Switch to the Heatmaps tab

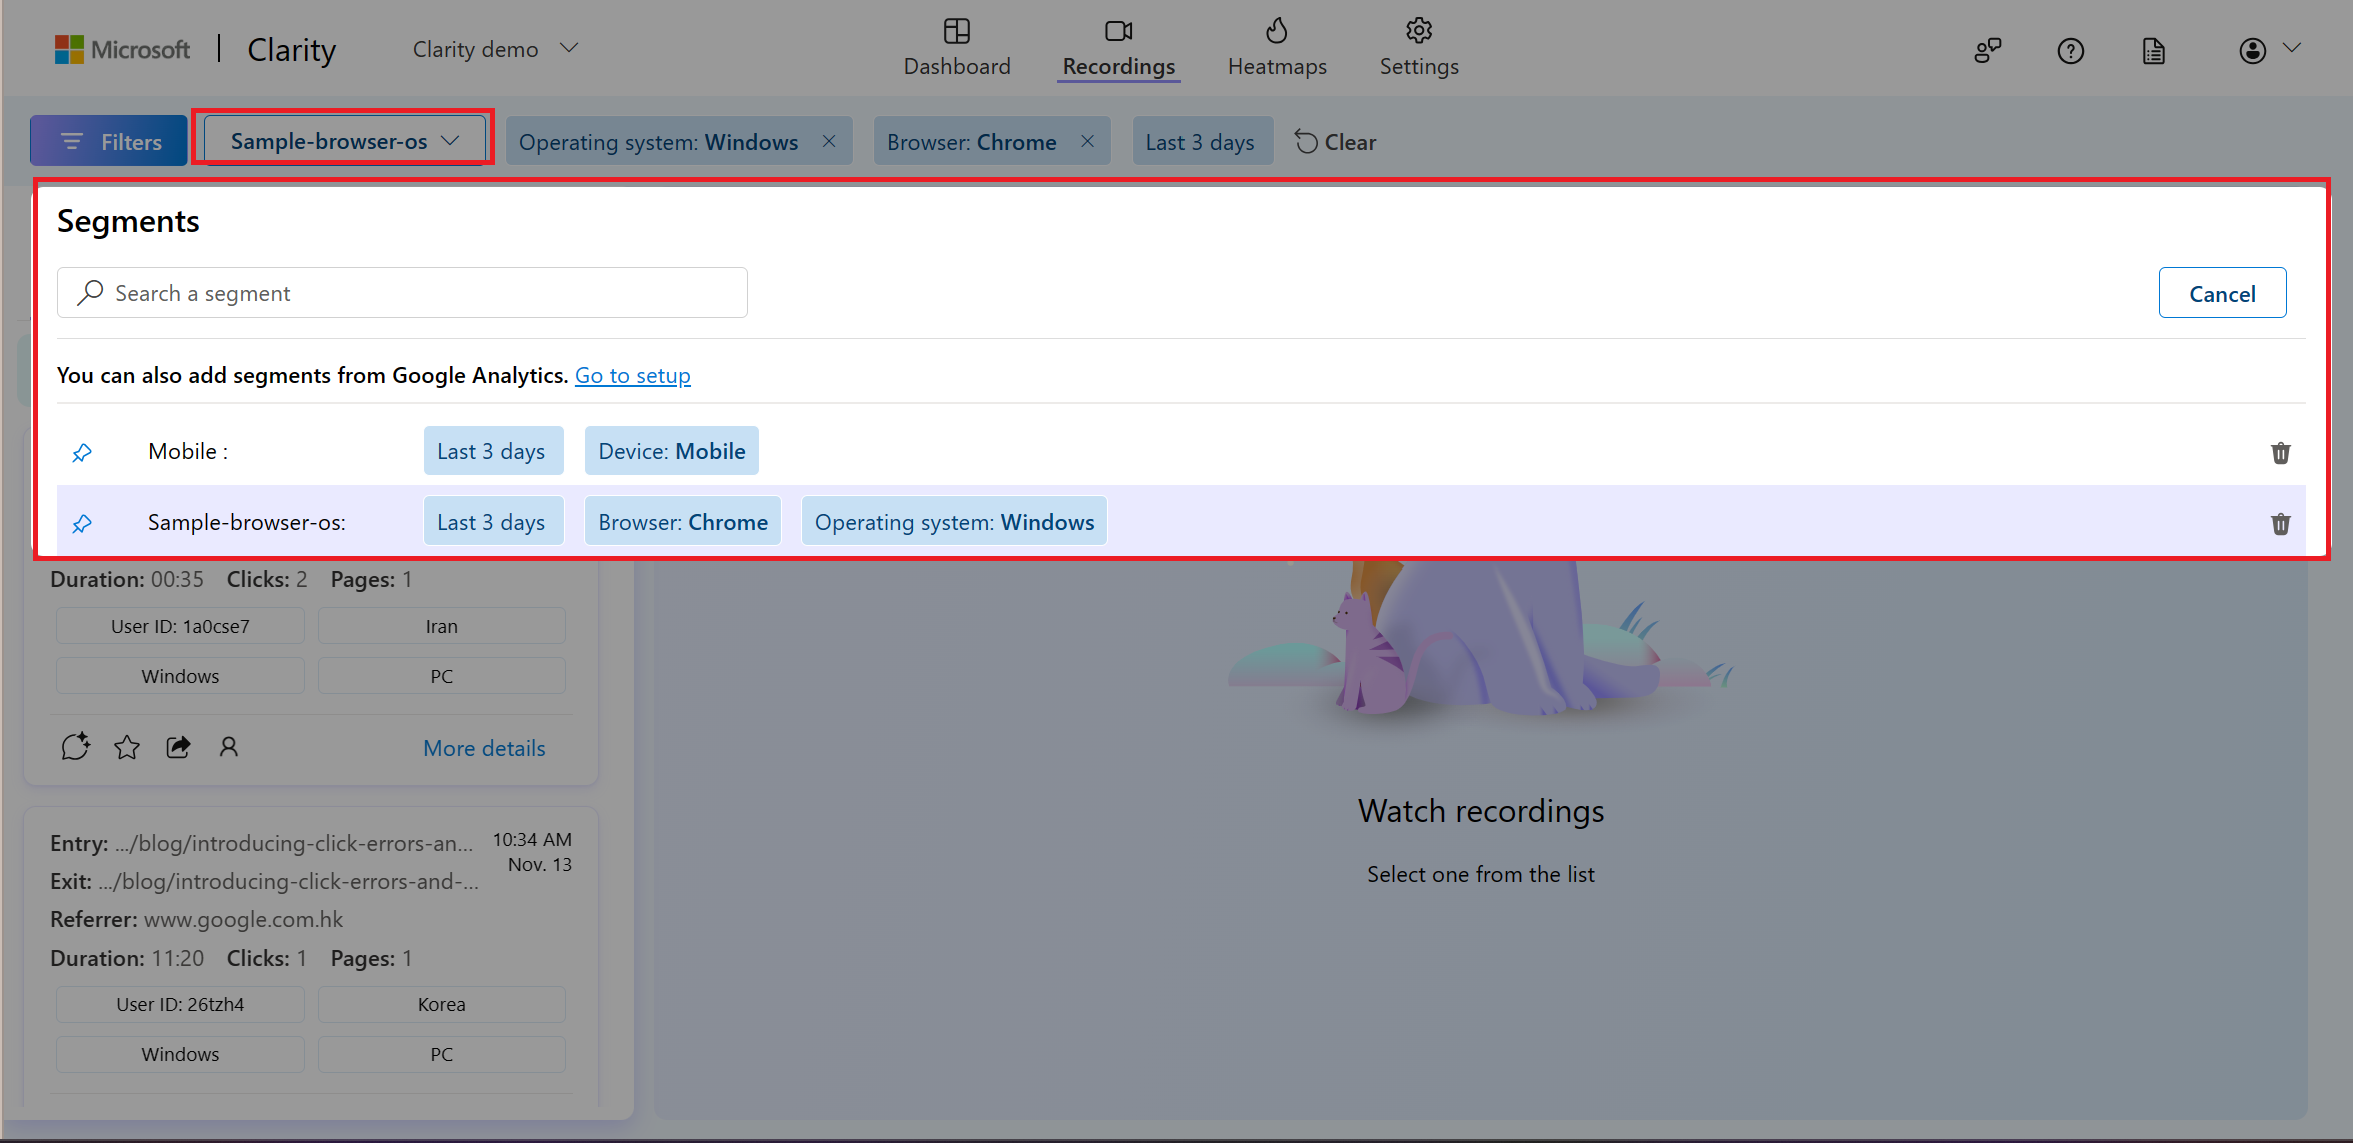pos(1277,49)
